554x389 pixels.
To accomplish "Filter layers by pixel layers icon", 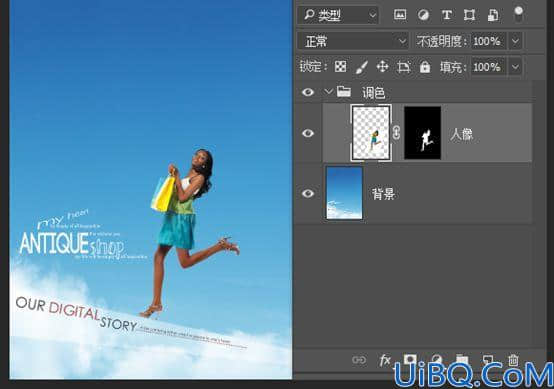I will tap(400, 14).
